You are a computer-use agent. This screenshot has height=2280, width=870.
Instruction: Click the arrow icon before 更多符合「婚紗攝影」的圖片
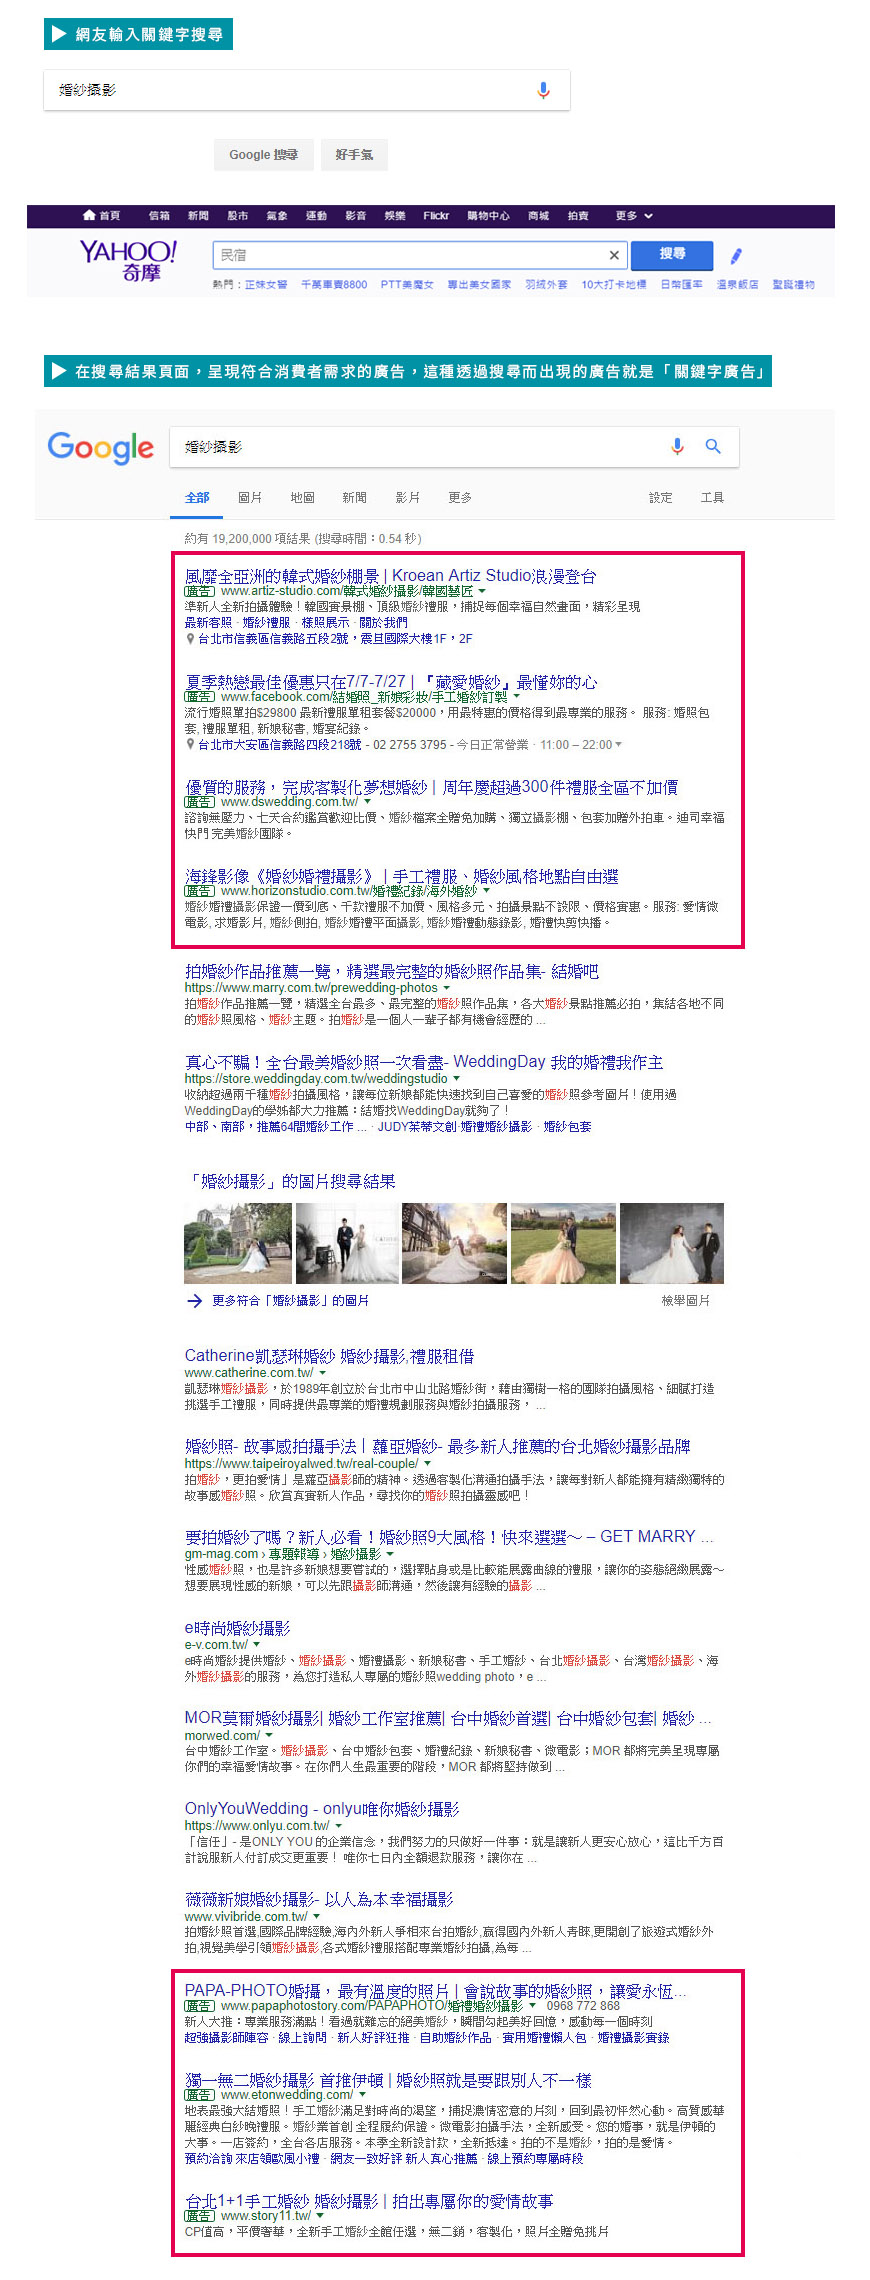[x=194, y=1300]
